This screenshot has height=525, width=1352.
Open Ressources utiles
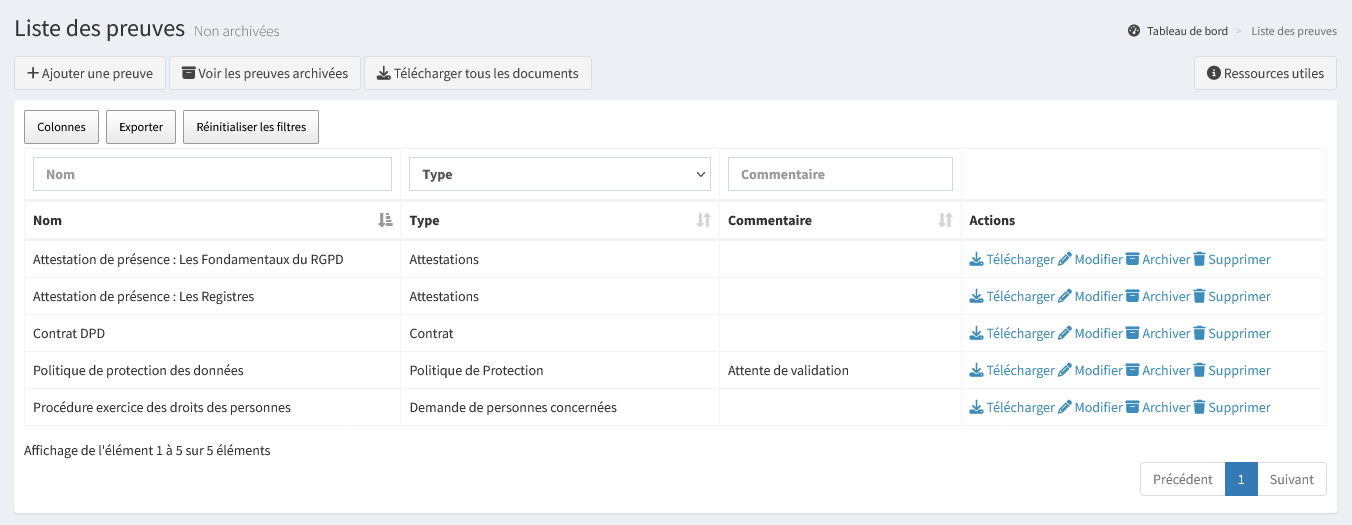[x=1265, y=73]
